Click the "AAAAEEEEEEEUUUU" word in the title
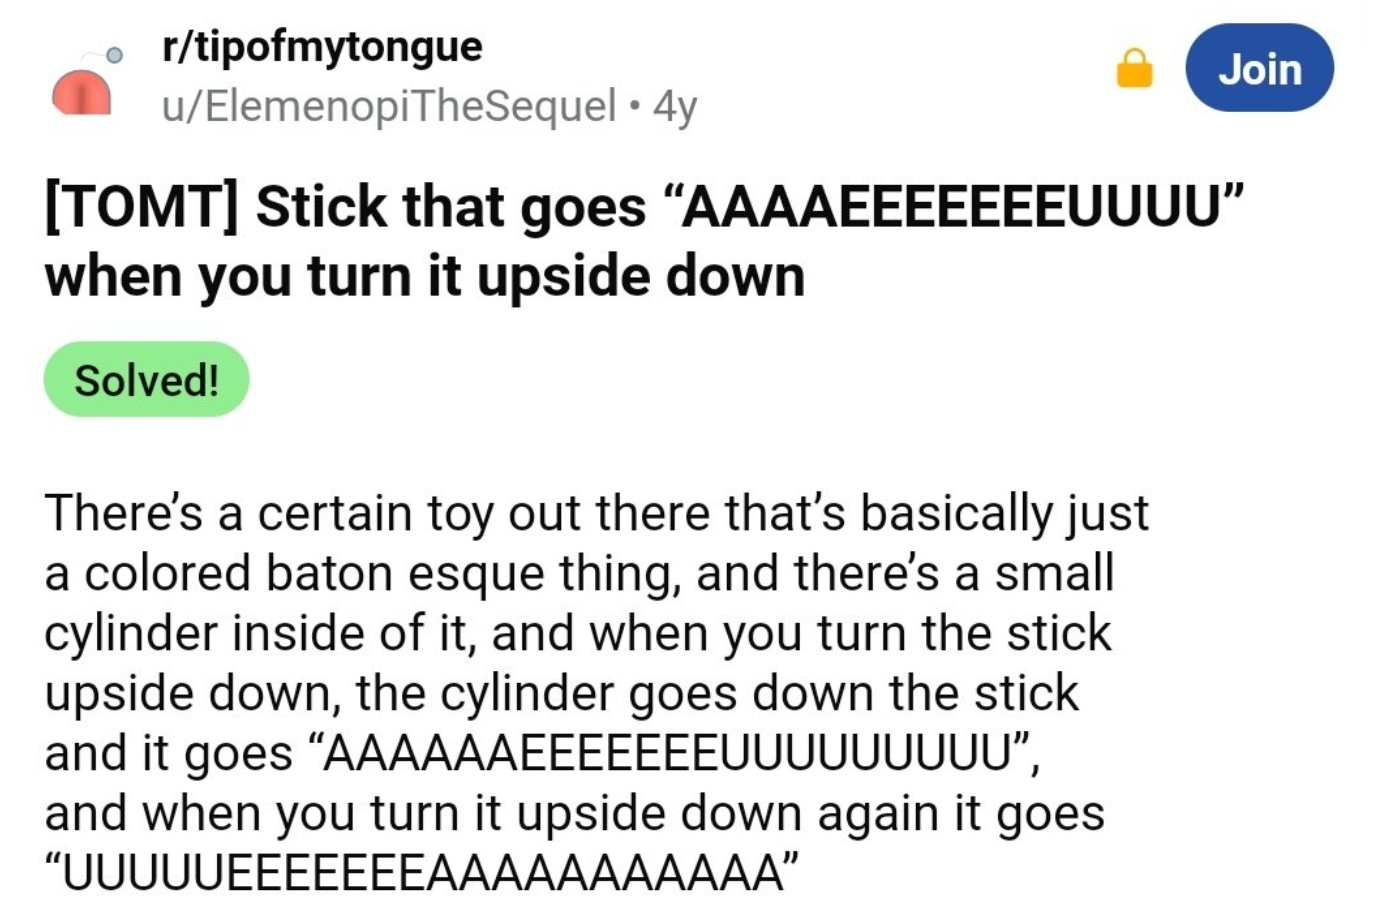This screenshot has width=1373, height=913. (x=961, y=207)
